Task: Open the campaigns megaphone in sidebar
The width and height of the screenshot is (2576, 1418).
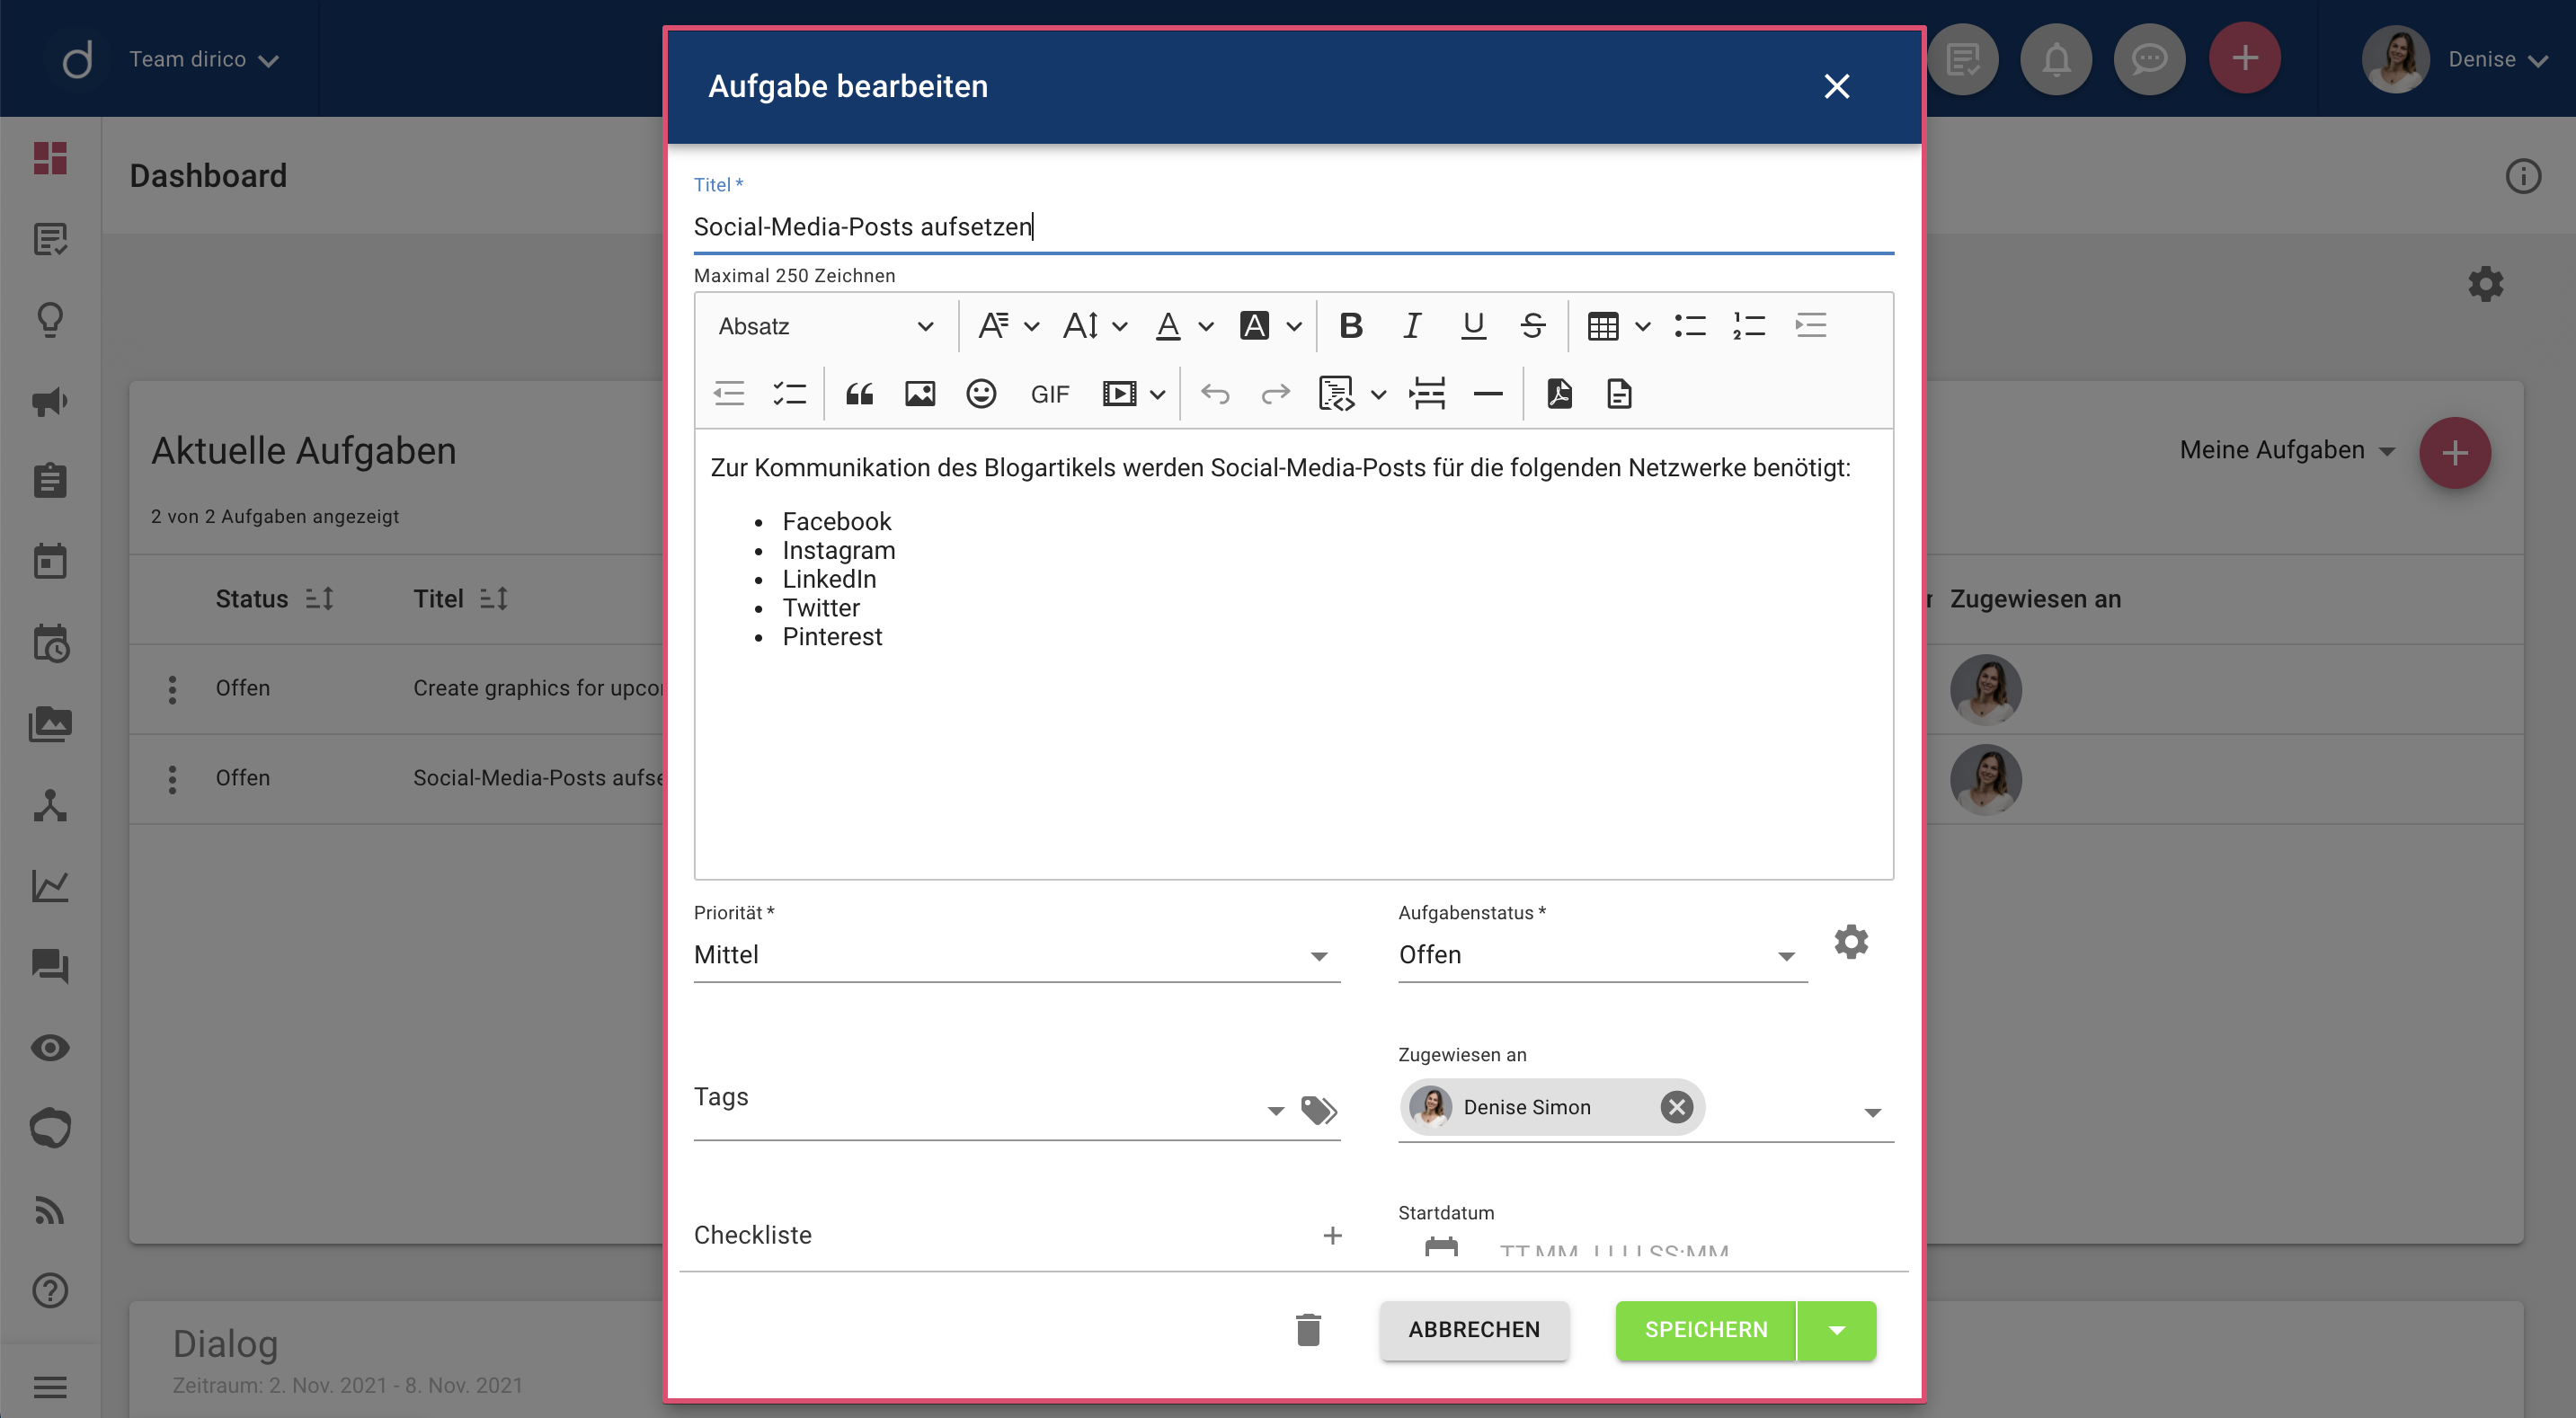Action: pos(50,401)
